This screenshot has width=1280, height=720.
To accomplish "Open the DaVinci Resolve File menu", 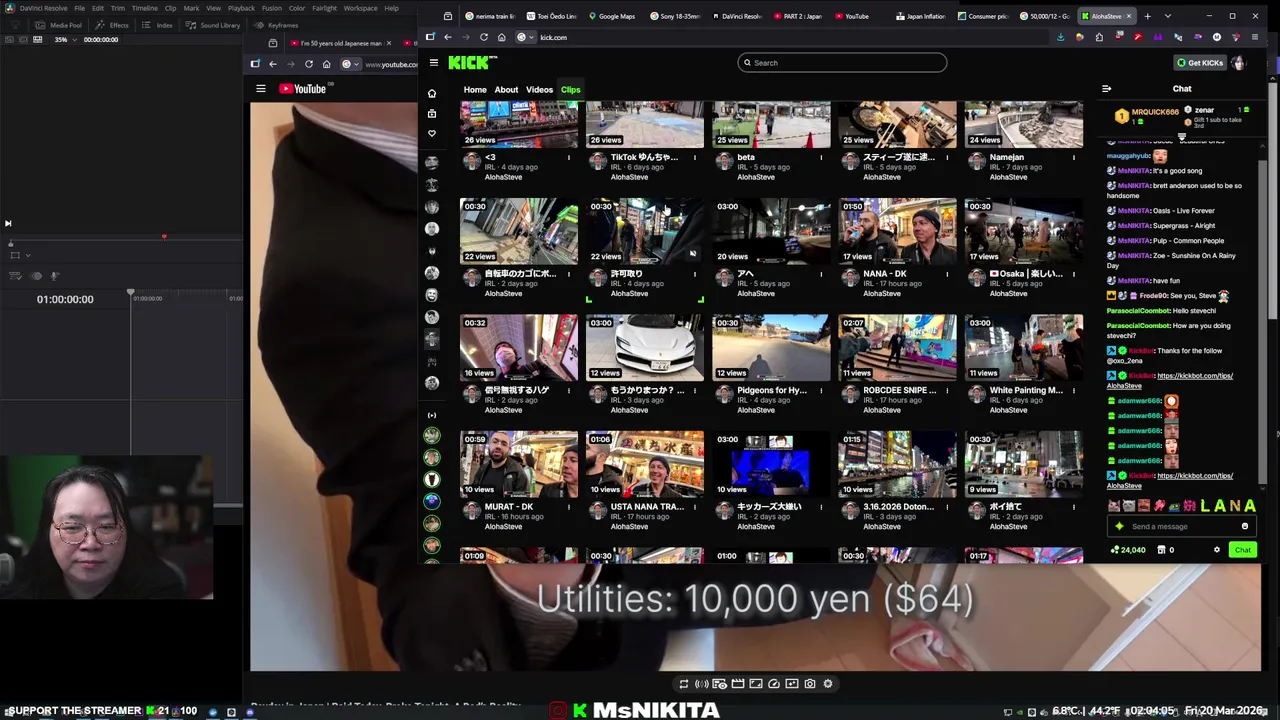I will [x=79, y=8].
